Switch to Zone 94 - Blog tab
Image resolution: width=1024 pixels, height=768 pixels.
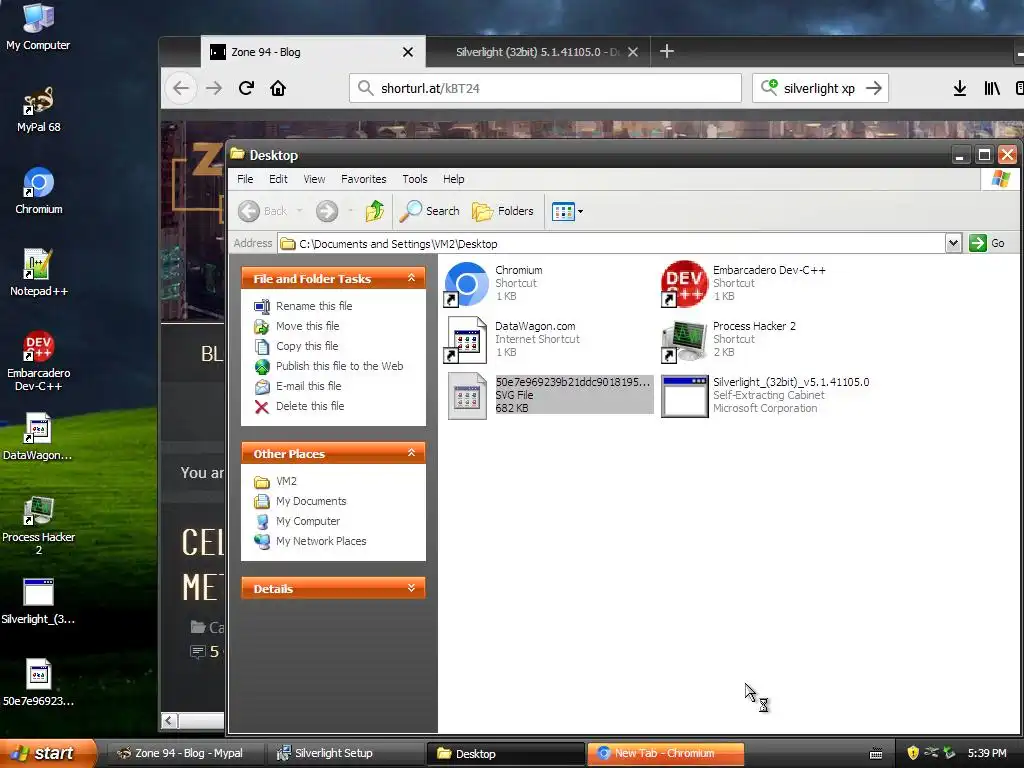[313, 52]
